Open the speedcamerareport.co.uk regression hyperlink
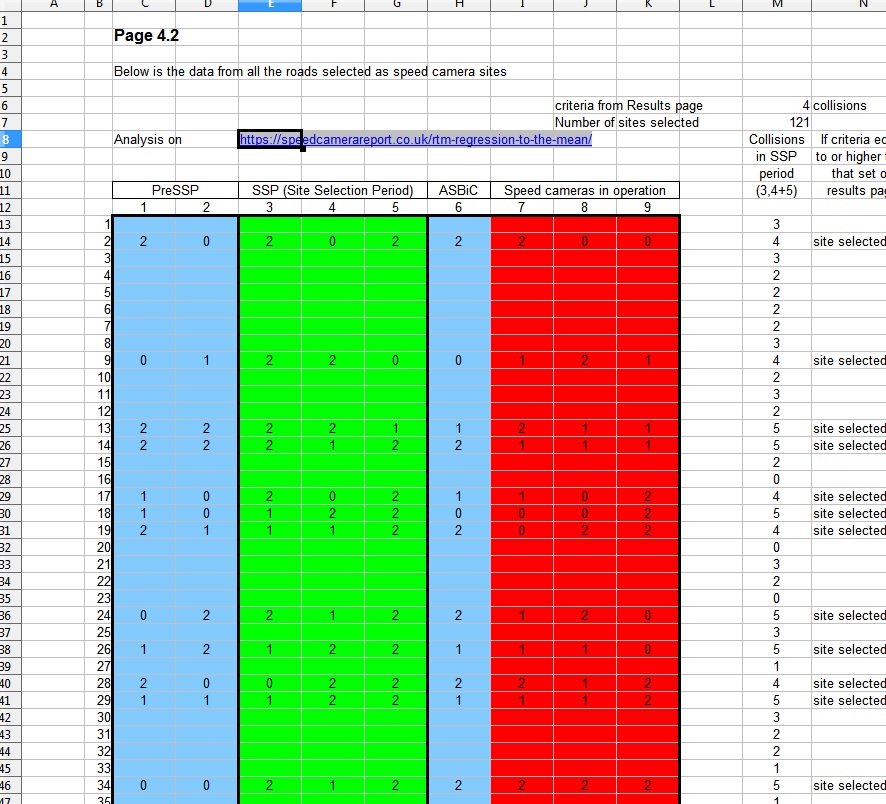Viewport: 886px width, 804px height. tap(415, 140)
